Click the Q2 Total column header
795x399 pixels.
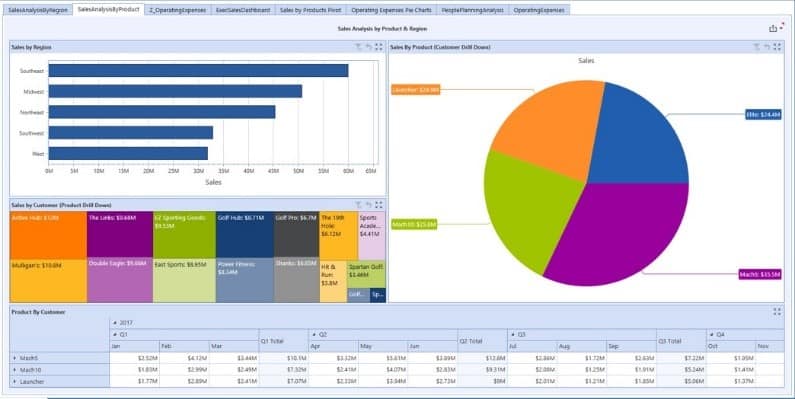[x=482, y=341]
